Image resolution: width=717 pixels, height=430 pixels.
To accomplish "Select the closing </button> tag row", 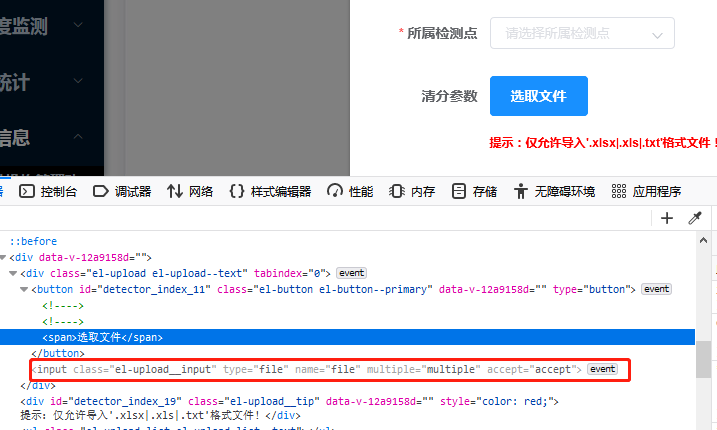I will 58,353.
